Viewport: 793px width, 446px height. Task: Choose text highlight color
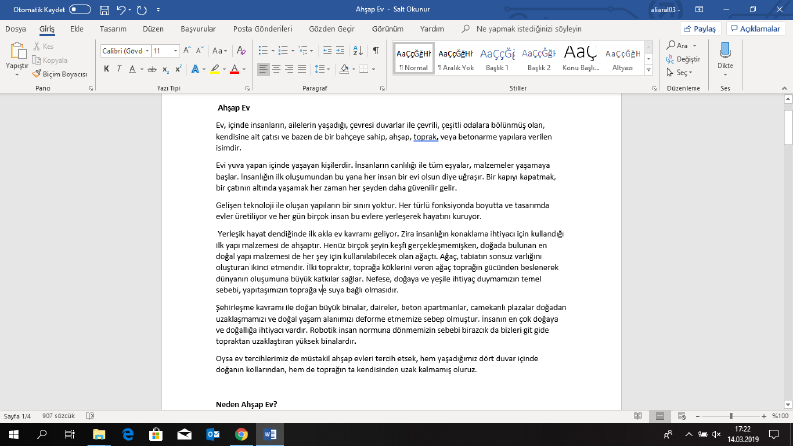[x=215, y=69]
